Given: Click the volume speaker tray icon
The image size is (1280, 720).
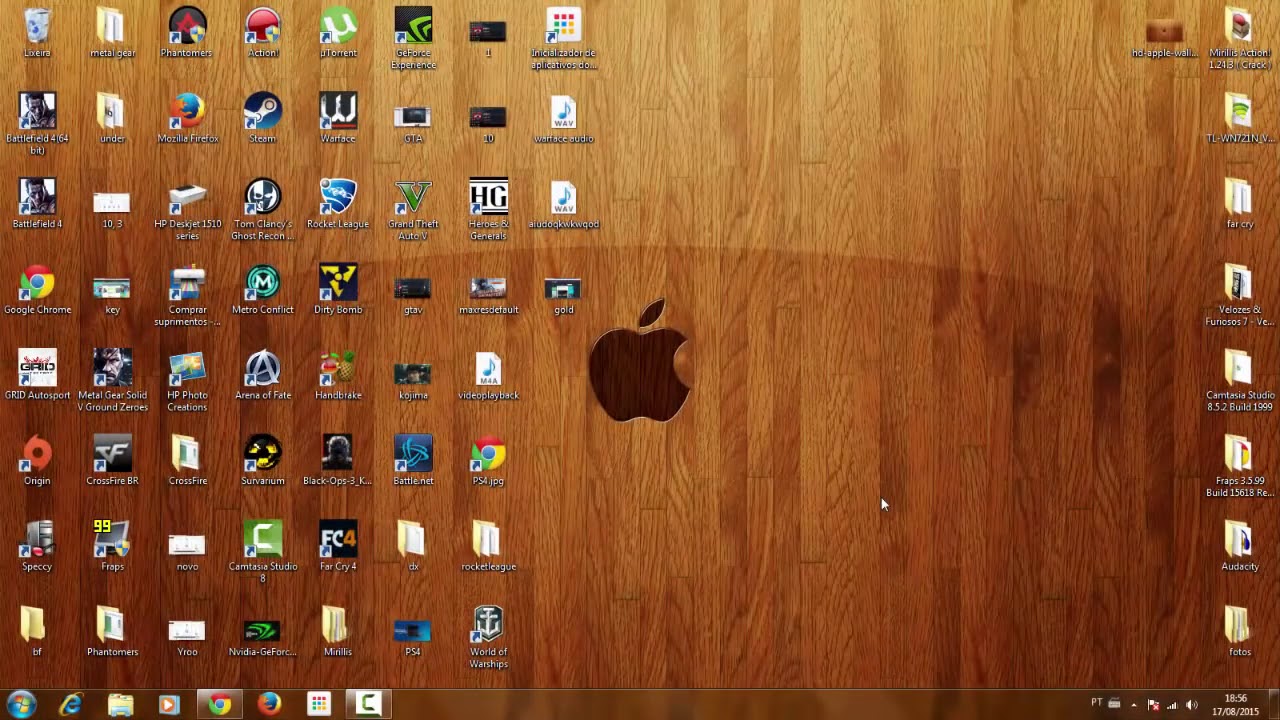Looking at the screenshot, I should coord(1191,705).
